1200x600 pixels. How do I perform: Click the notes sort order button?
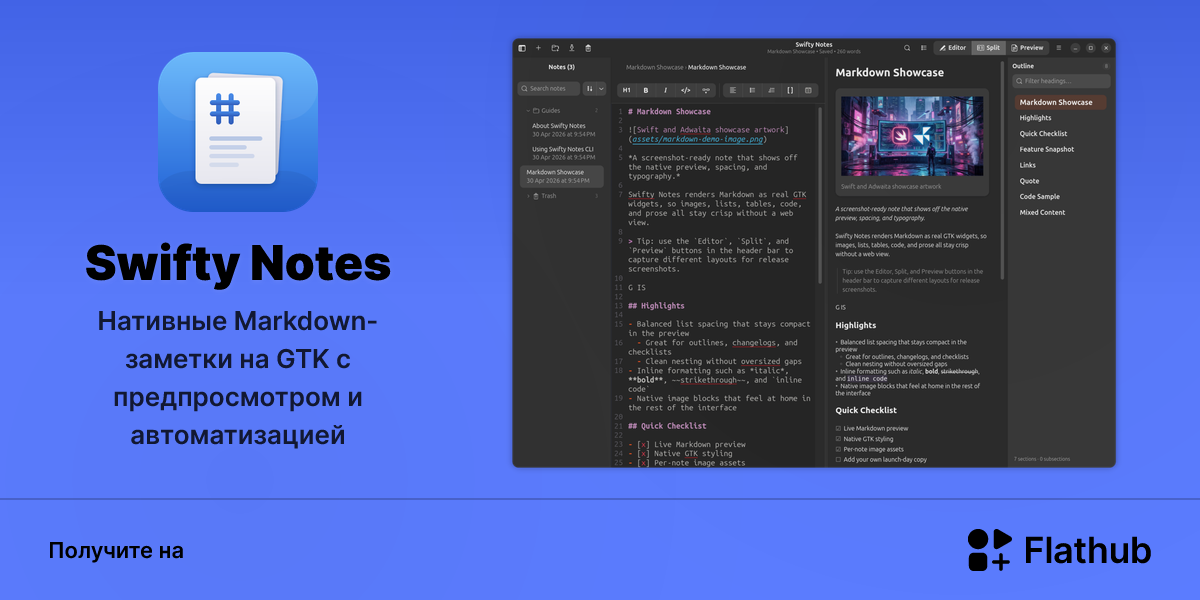(589, 89)
